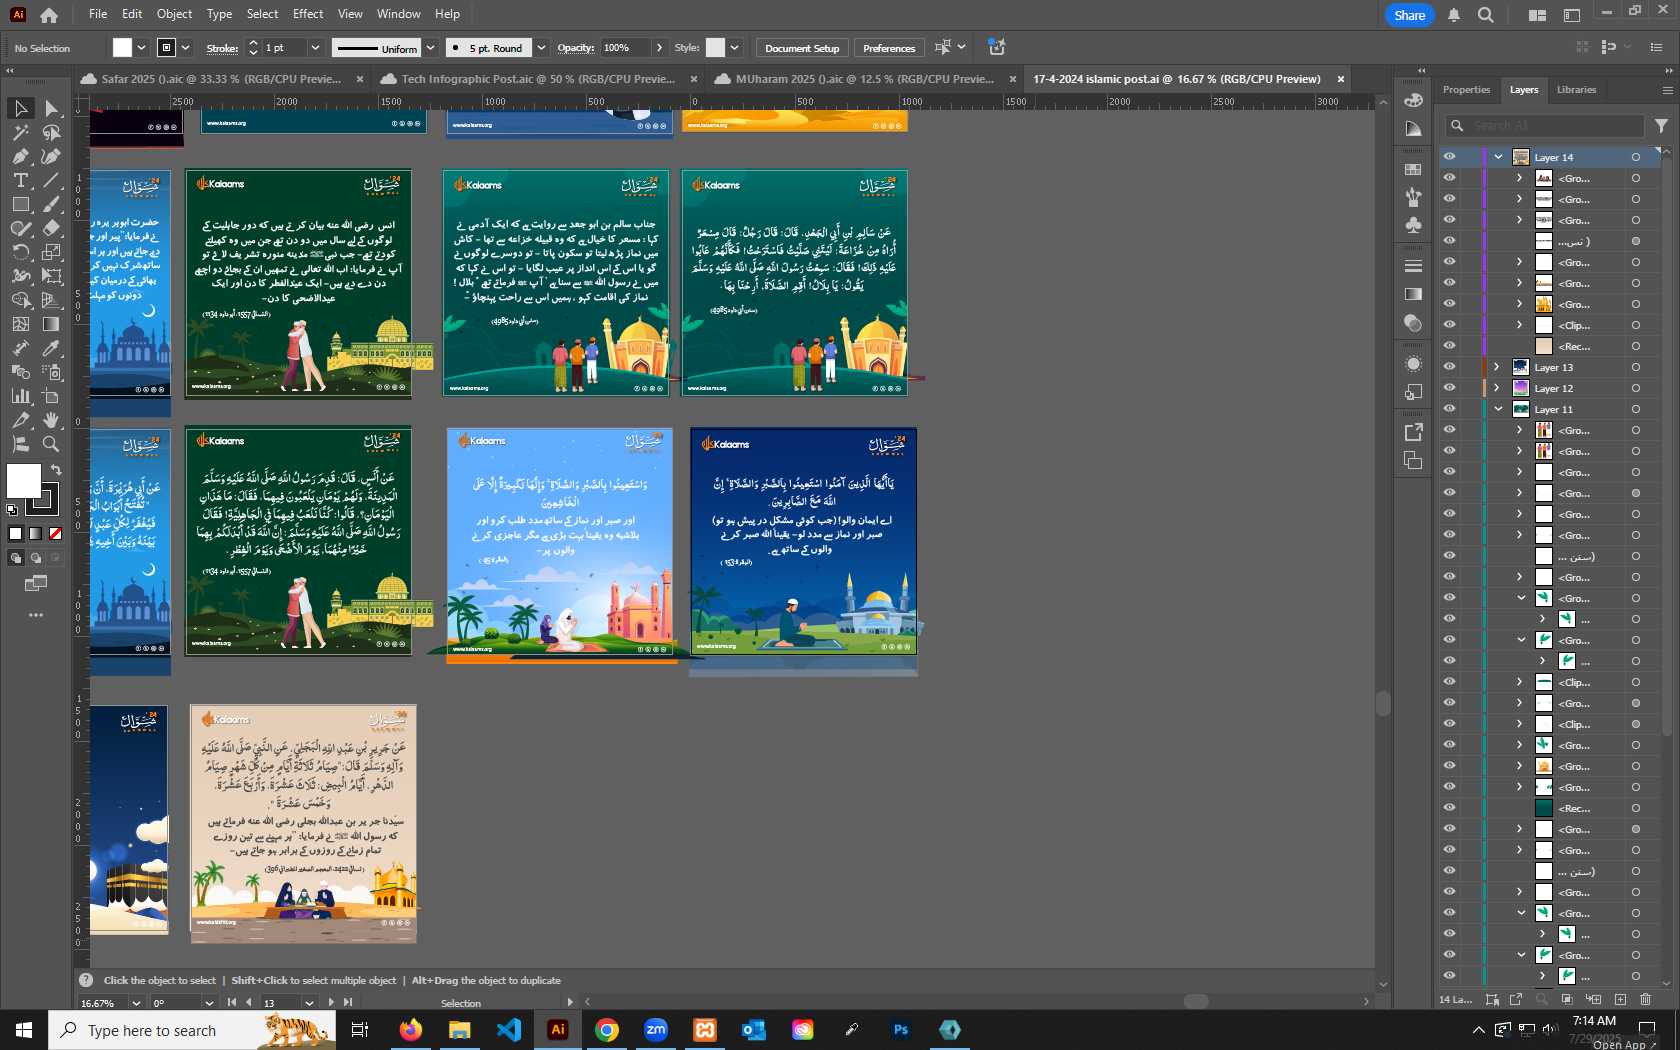Image resolution: width=1680 pixels, height=1050 pixels.
Task: Select the Zoom tool
Action: point(51,444)
